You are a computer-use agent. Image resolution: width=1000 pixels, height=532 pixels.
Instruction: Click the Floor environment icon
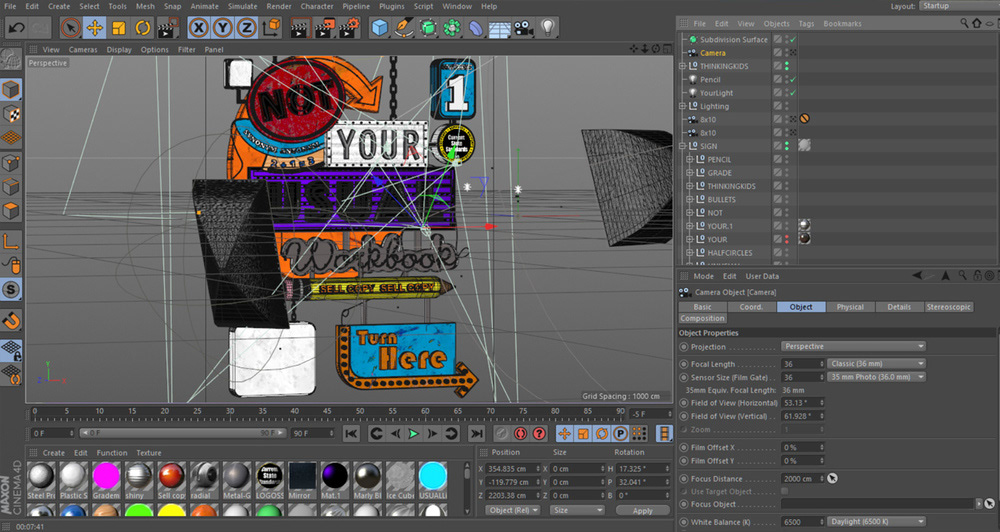[x=500, y=28]
